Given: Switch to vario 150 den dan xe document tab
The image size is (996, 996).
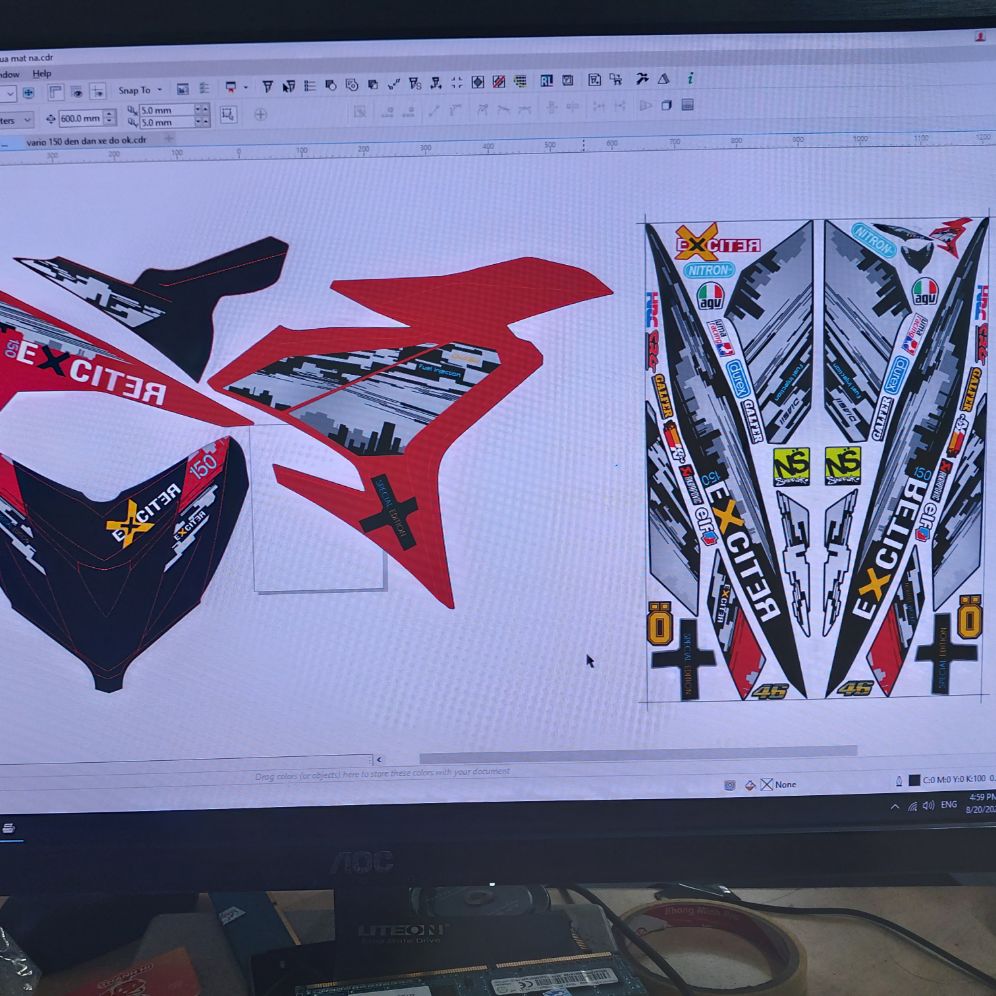Looking at the screenshot, I should pos(86,141).
